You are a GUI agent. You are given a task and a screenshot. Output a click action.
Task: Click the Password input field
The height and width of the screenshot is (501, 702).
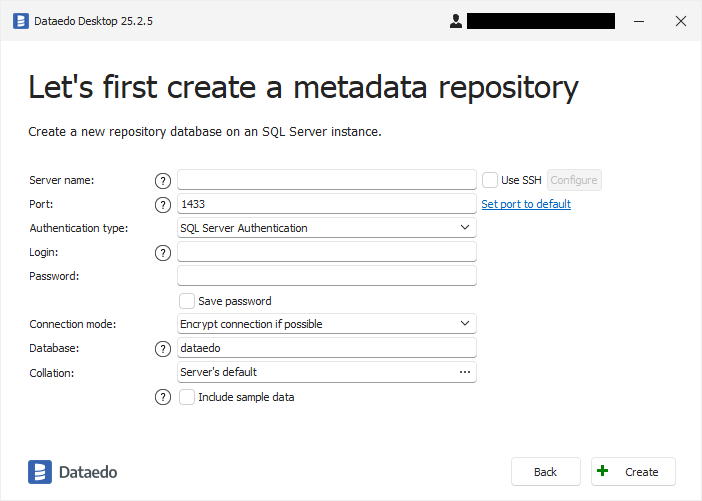[x=327, y=276]
